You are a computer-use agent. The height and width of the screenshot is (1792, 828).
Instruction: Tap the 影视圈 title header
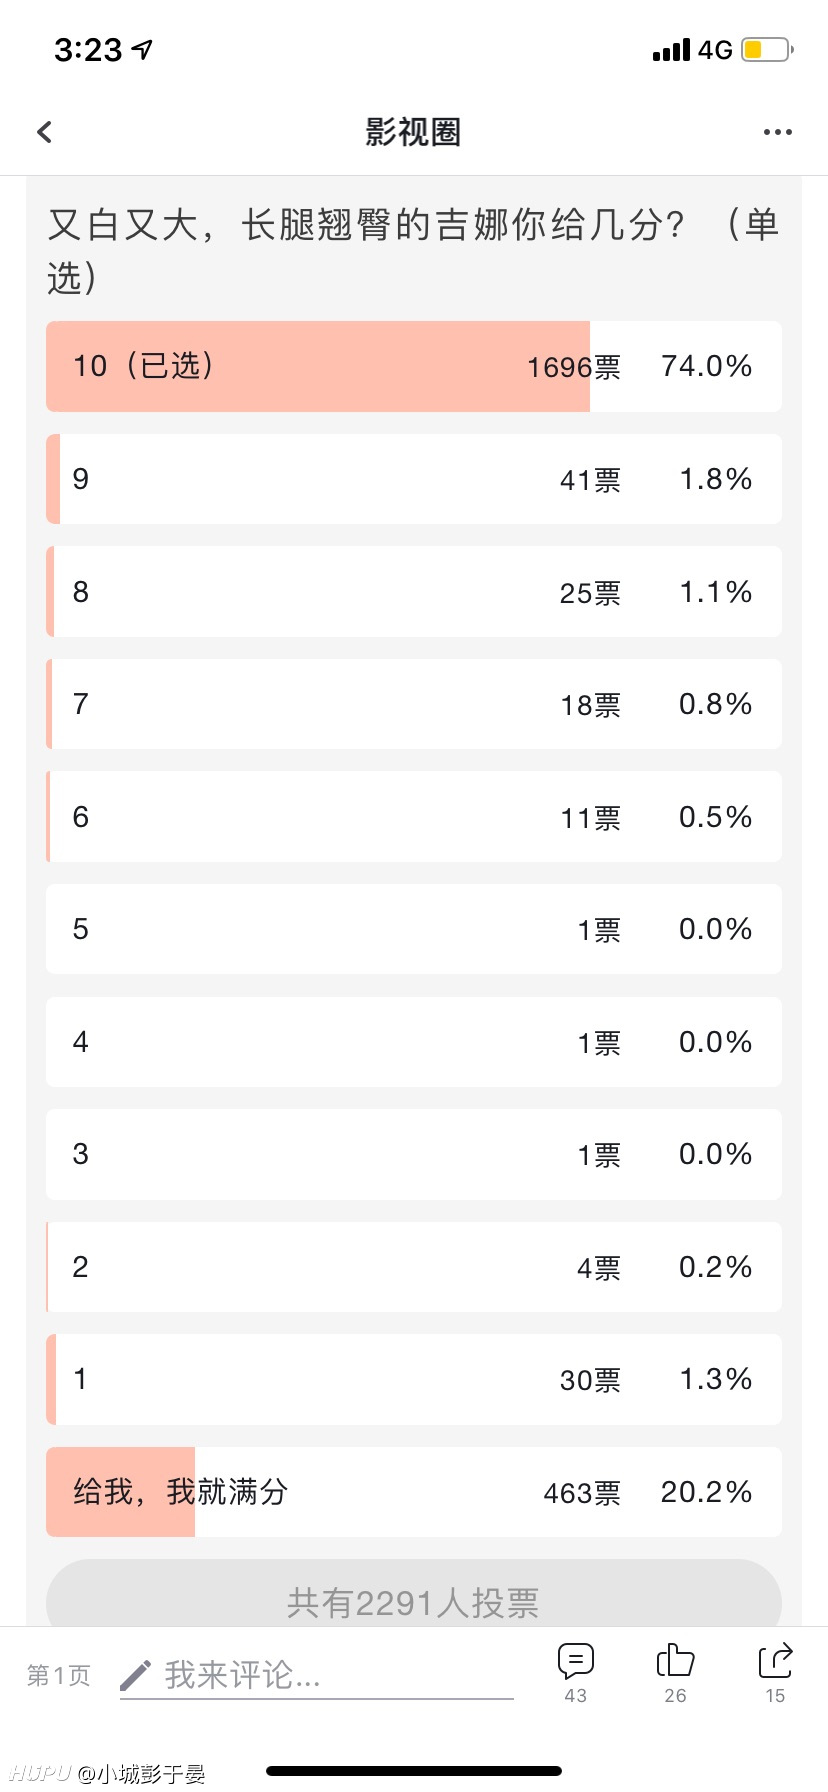click(x=413, y=132)
